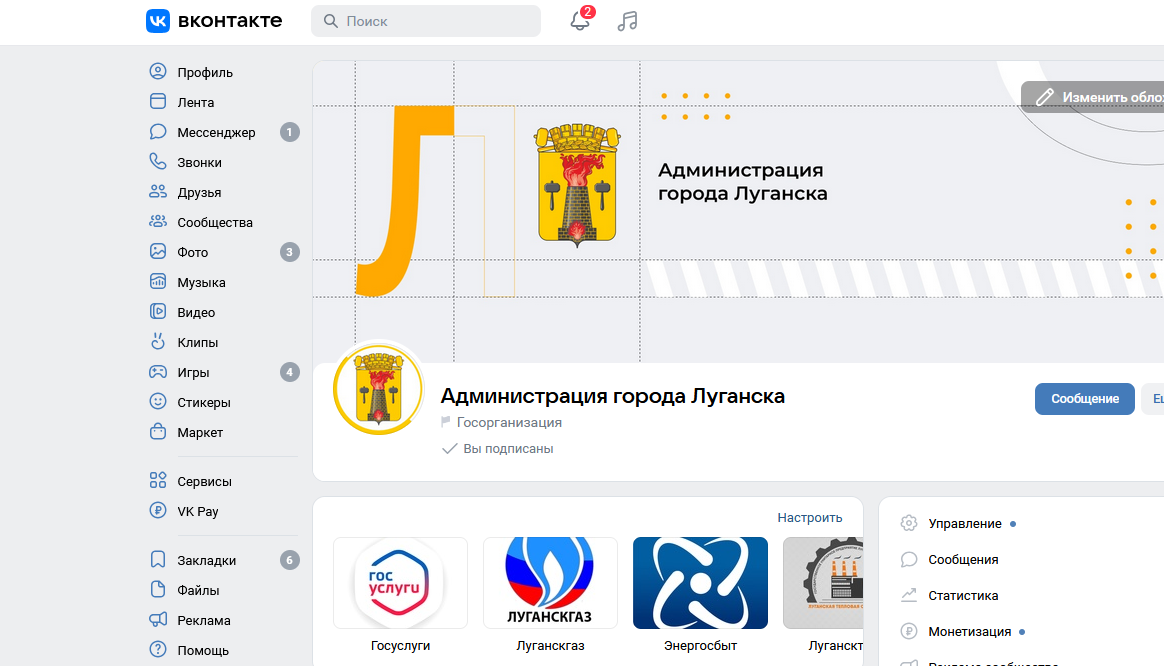Open Звонки in the sidebar
Viewport: 1164px width, 666px height.
(x=199, y=163)
